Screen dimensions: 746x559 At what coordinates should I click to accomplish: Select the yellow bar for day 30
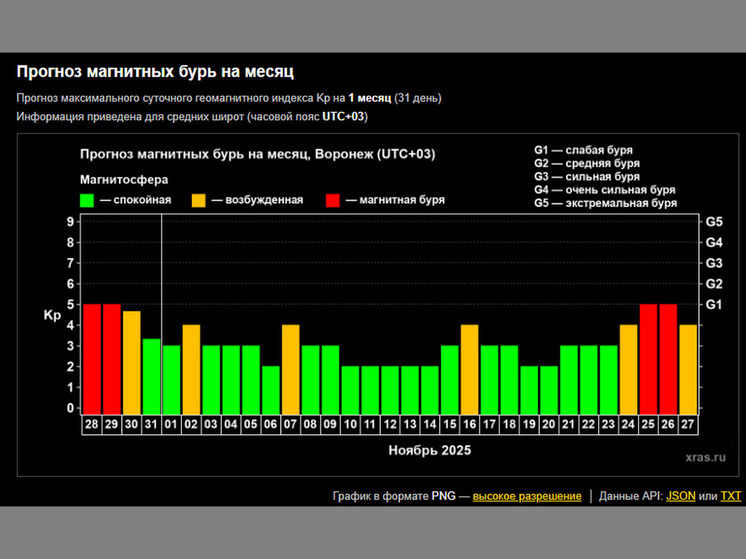132,361
